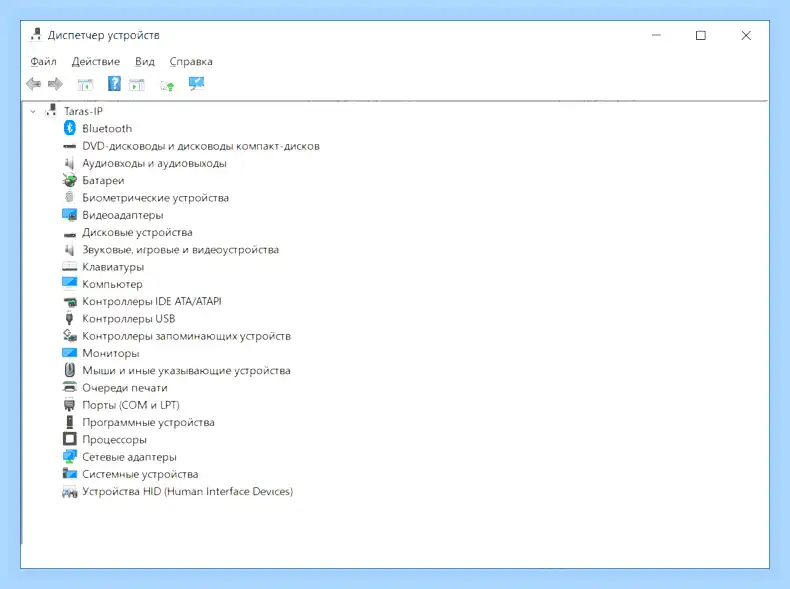Open the Справка menu
790x589 pixels.
tap(191, 61)
